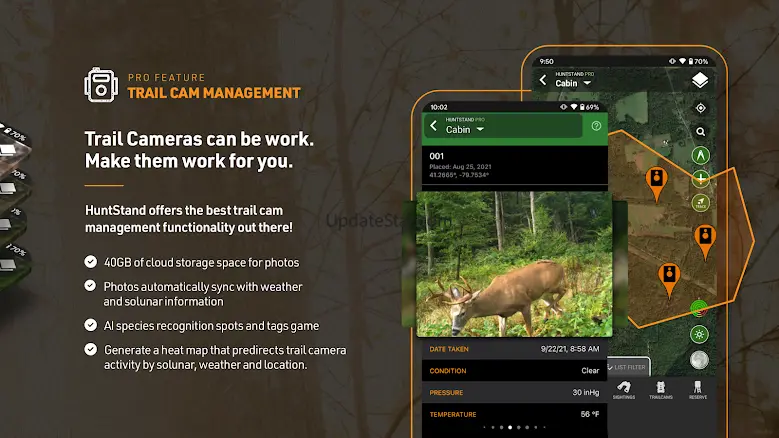
Task: Click the active page indicator dot
Action: click(510, 427)
